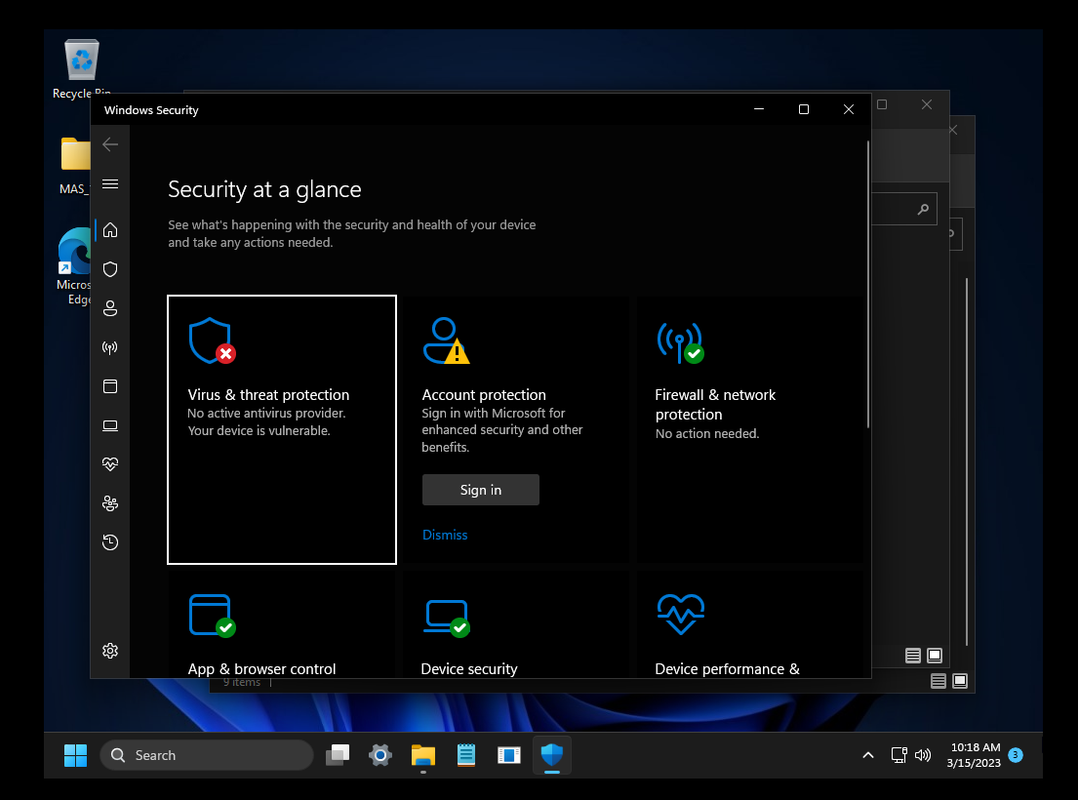Open App & browser control title
Screen dimensions: 1078x800
(262, 669)
